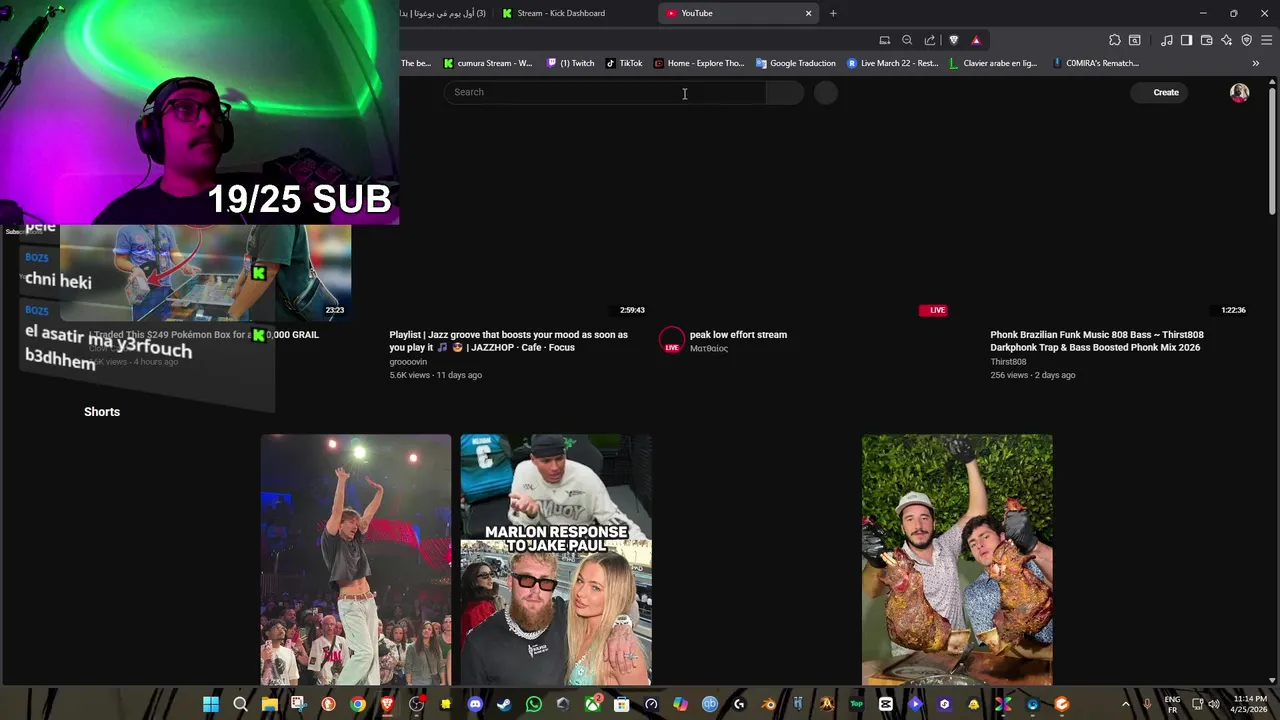The image size is (1280, 720).
Task: Open DuckDuckGo browser from the taskbar
Action: click(328, 704)
